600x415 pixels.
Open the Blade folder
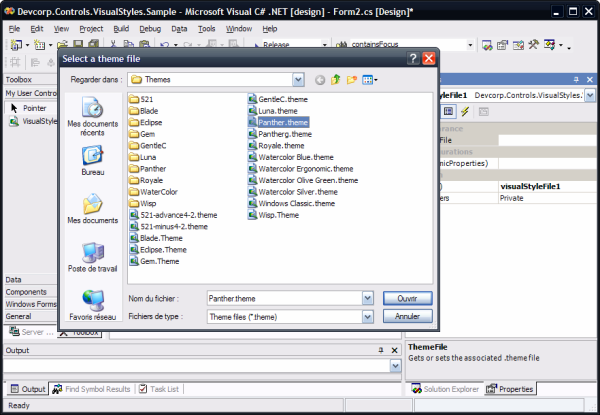(143, 111)
